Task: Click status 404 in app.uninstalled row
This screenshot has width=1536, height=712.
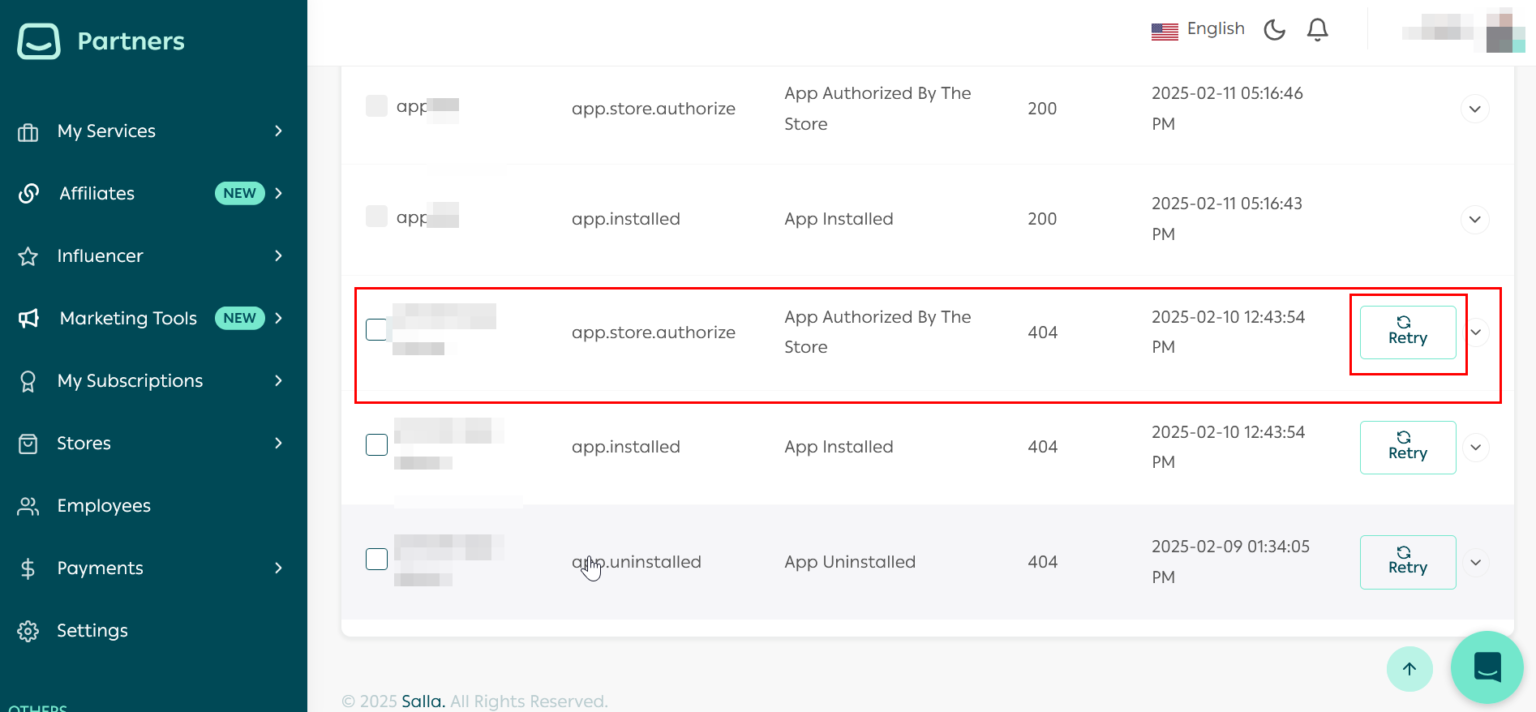Action: pos(1042,562)
